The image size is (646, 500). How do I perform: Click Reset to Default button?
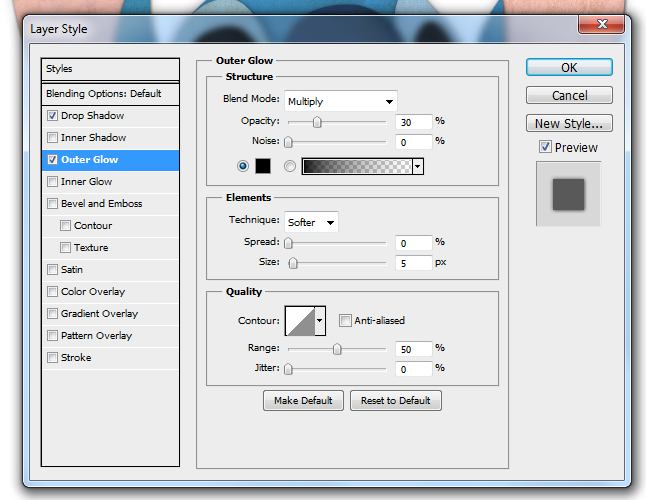click(396, 400)
